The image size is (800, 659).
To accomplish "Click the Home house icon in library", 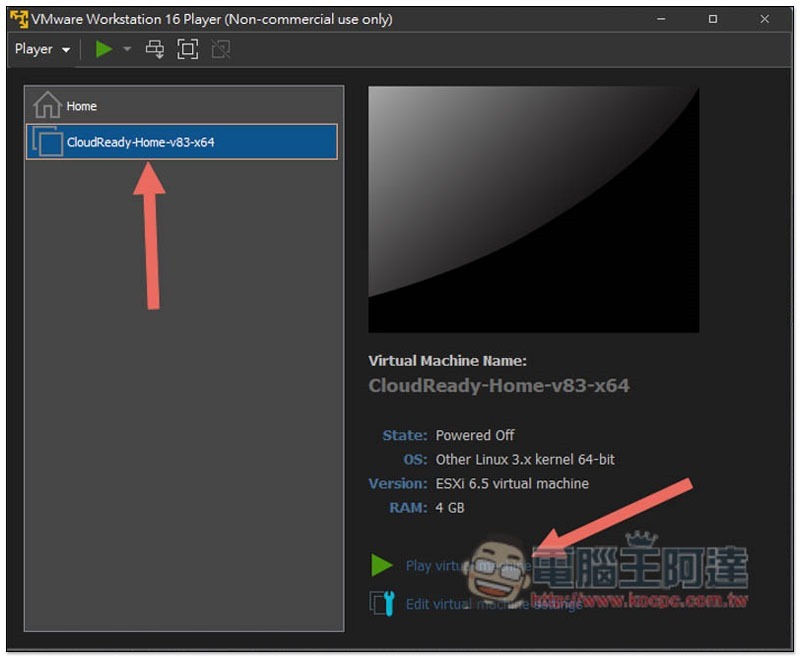I will pos(47,105).
